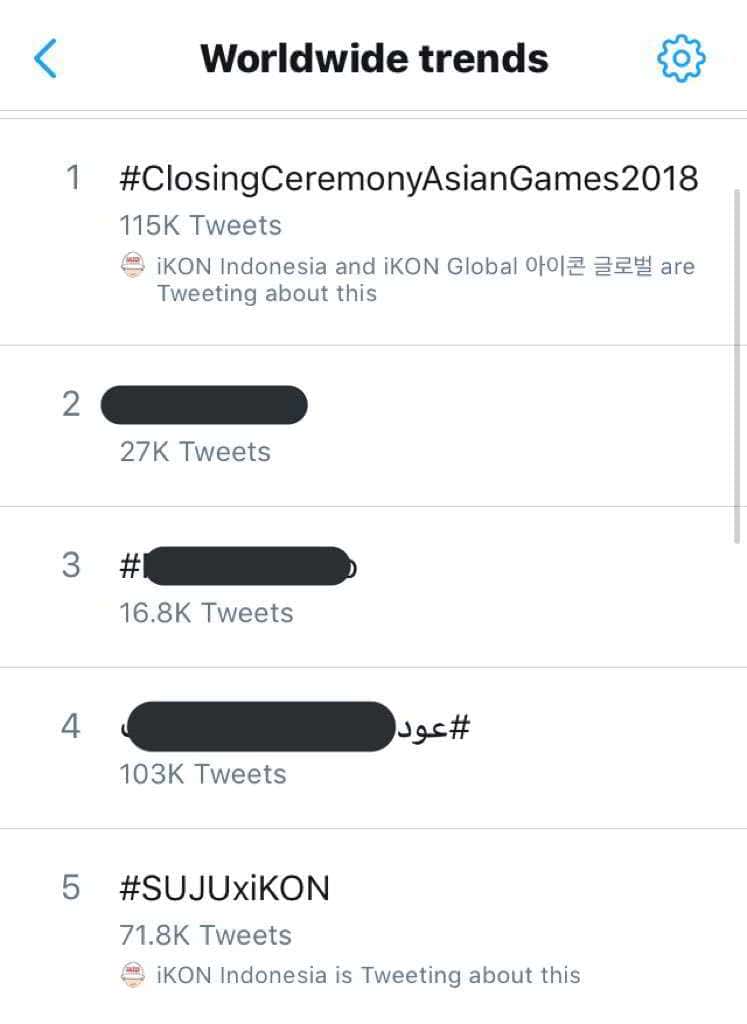Viewport: 747px width, 1024px height.
Task: Click the vertical scrollbar on the right
Action: point(738,360)
